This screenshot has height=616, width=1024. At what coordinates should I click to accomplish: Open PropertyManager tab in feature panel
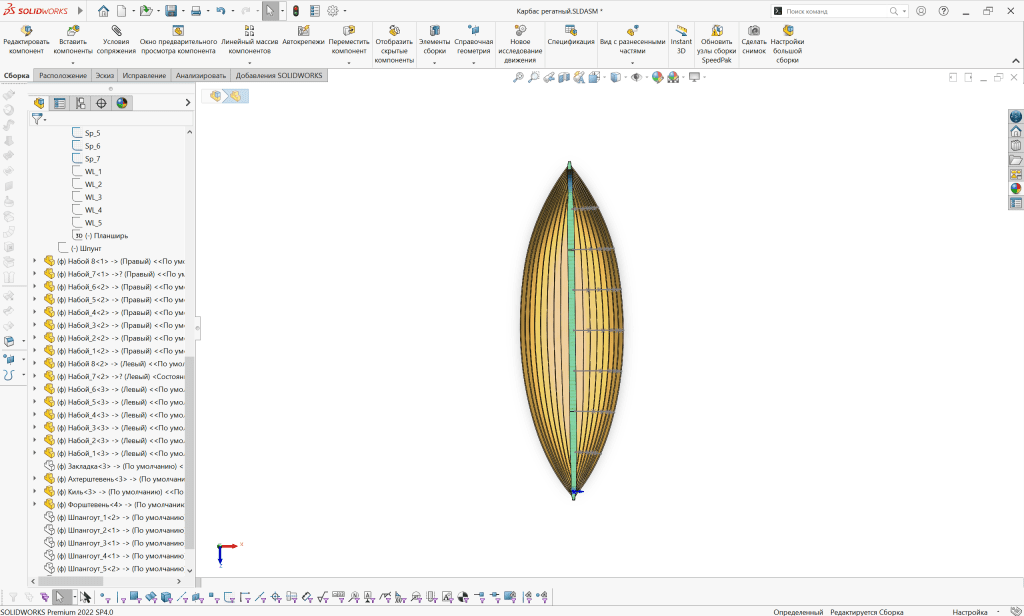[59, 103]
